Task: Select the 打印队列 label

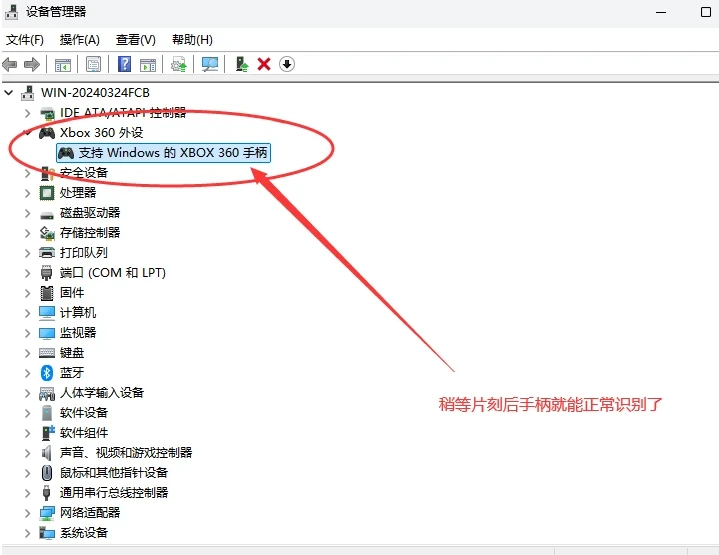Action: [83, 253]
